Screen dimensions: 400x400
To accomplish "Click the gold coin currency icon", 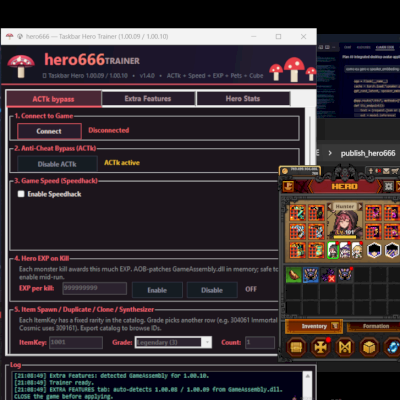I will click(285, 171).
